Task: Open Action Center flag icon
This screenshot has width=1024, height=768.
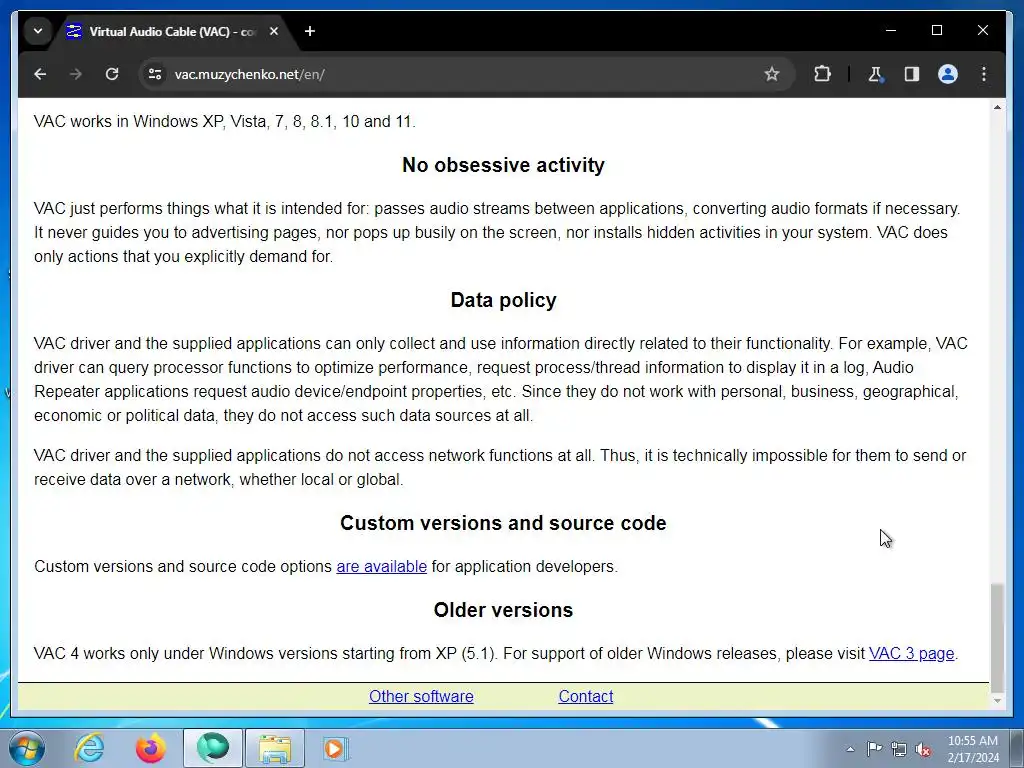Action: (874, 749)
